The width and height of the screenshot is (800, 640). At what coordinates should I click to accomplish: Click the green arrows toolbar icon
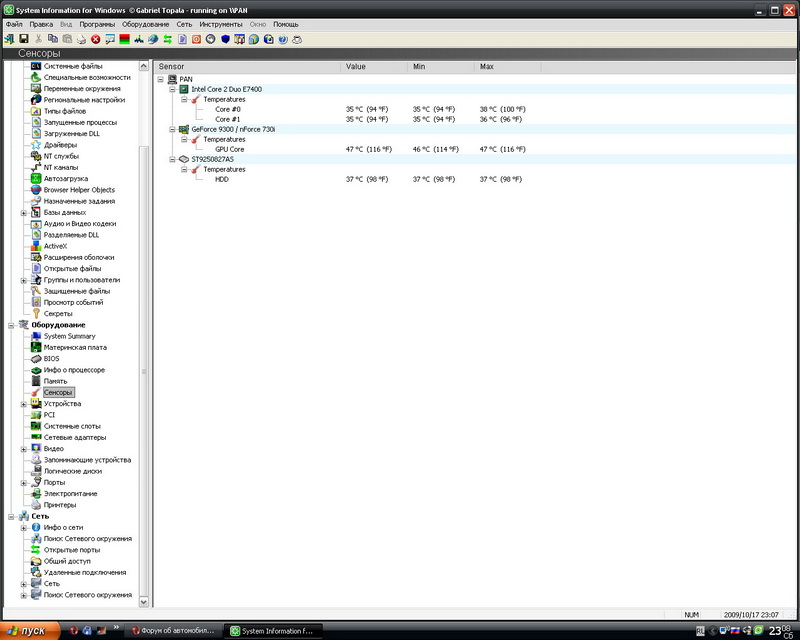[167, 39]
